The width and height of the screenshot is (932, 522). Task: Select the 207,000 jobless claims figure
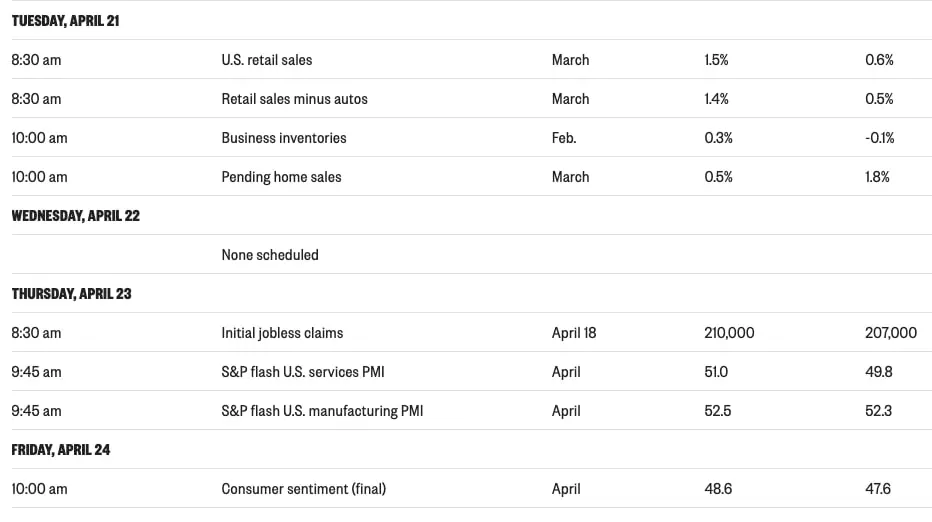point(890,333)
